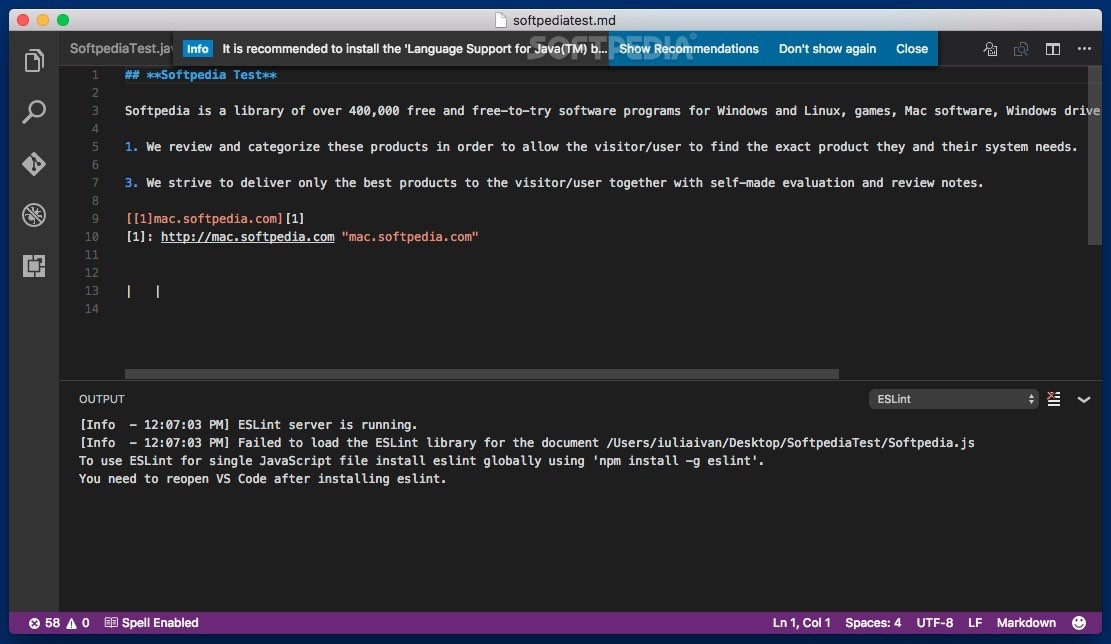Image resolution: width=1111 pixels, height=644 pixels.
Task: Click the Ln 1, Col 1 cursor position
Action: [801, 623]
